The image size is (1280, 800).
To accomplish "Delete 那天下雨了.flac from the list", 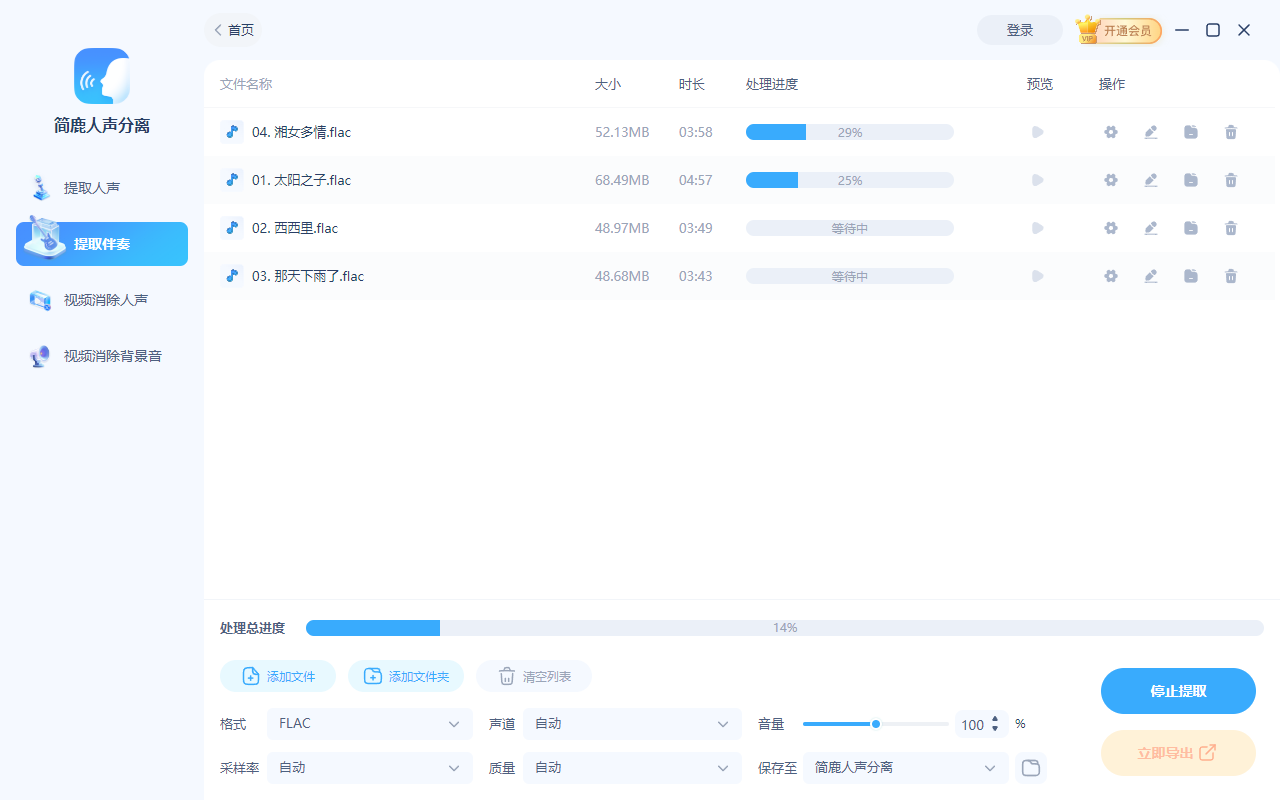I will tap(1230, 275).
